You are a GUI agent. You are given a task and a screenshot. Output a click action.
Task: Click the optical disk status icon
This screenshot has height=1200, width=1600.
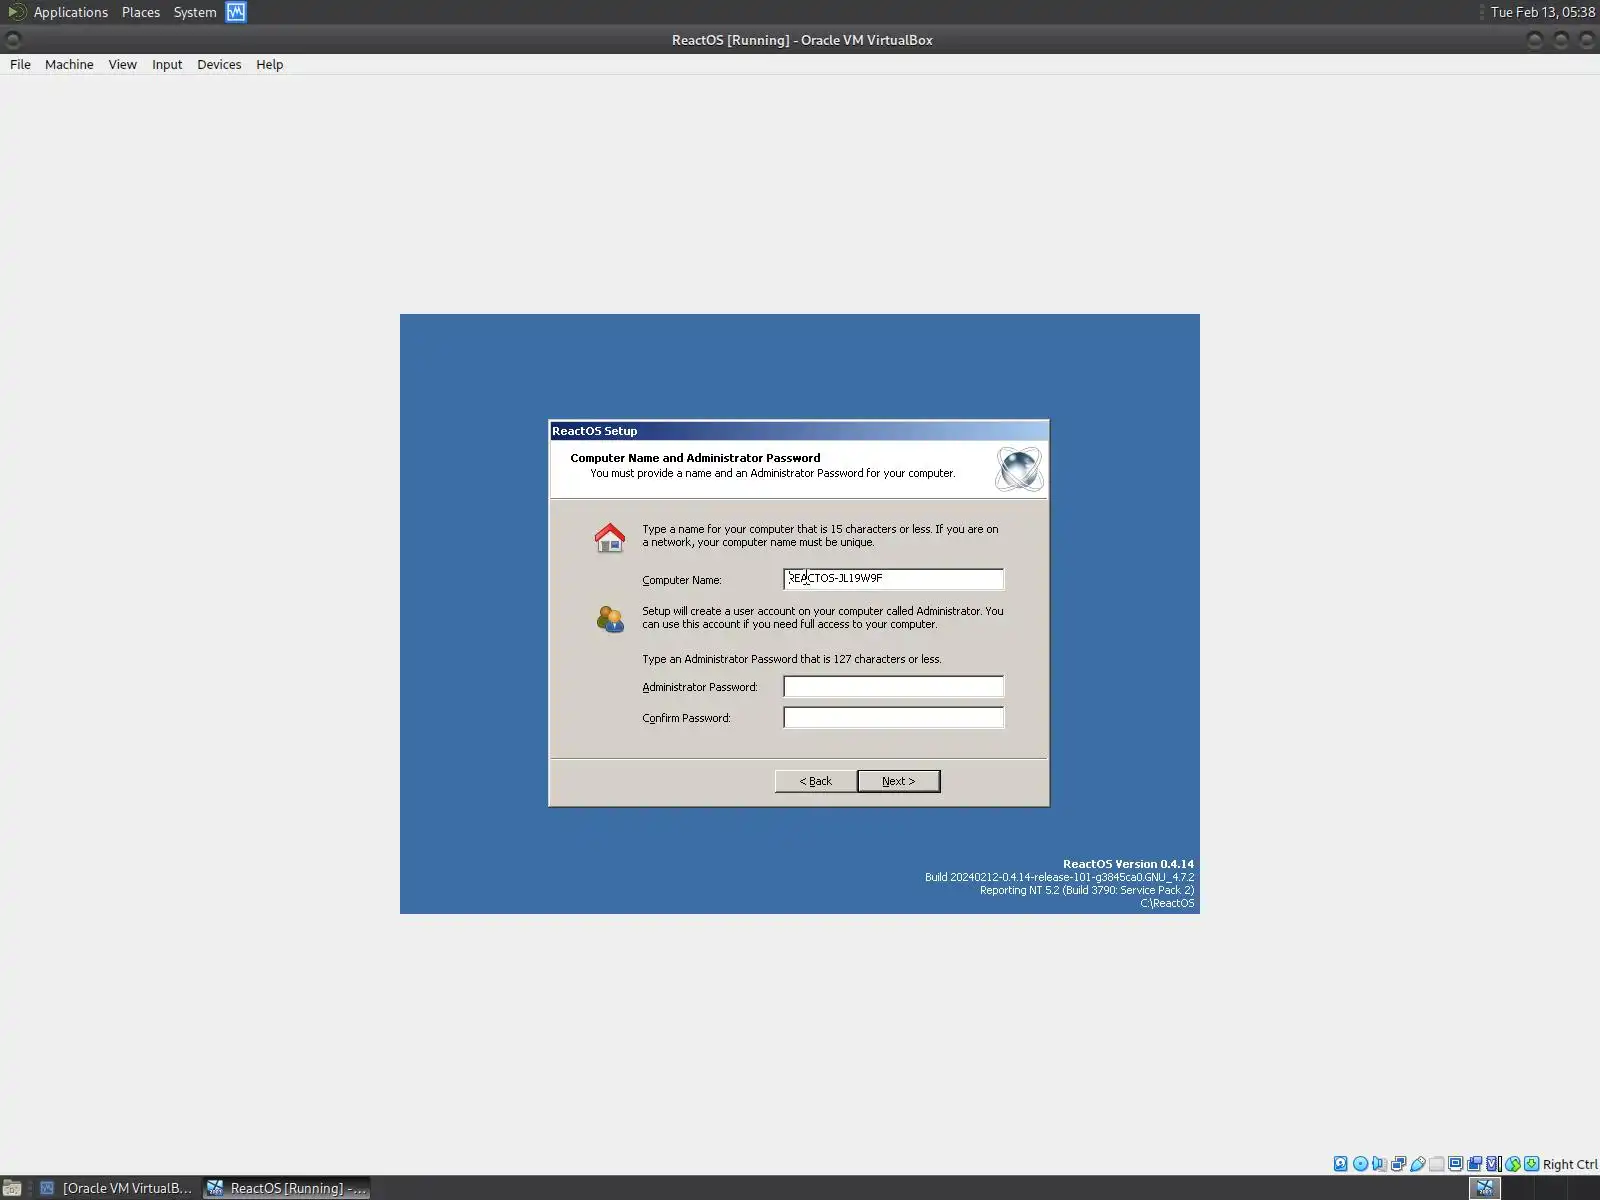1360,1164
